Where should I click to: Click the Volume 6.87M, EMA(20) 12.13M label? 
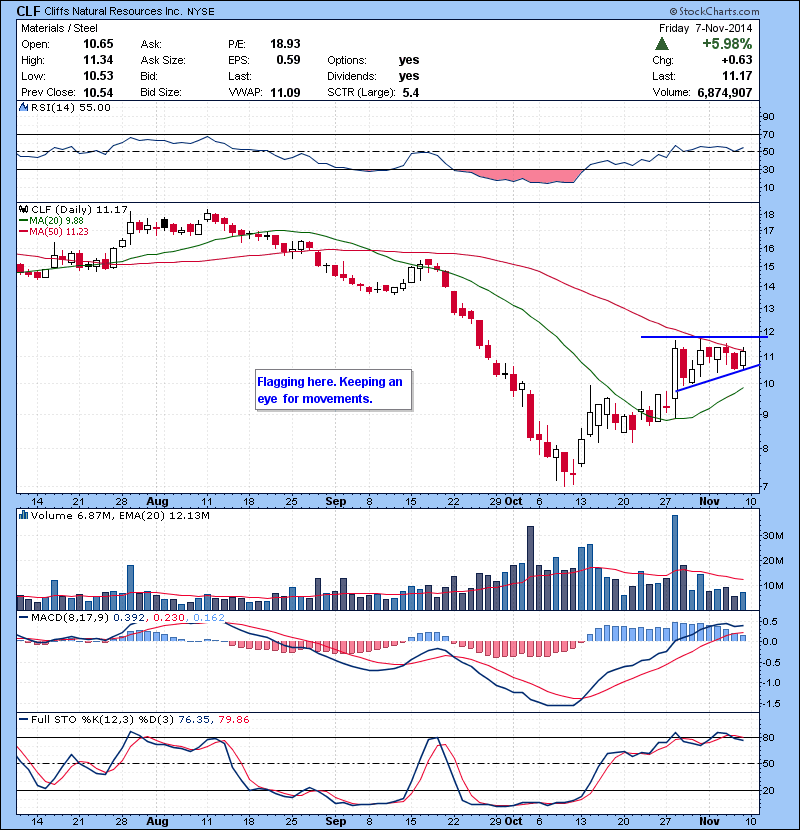click(120, 516)
